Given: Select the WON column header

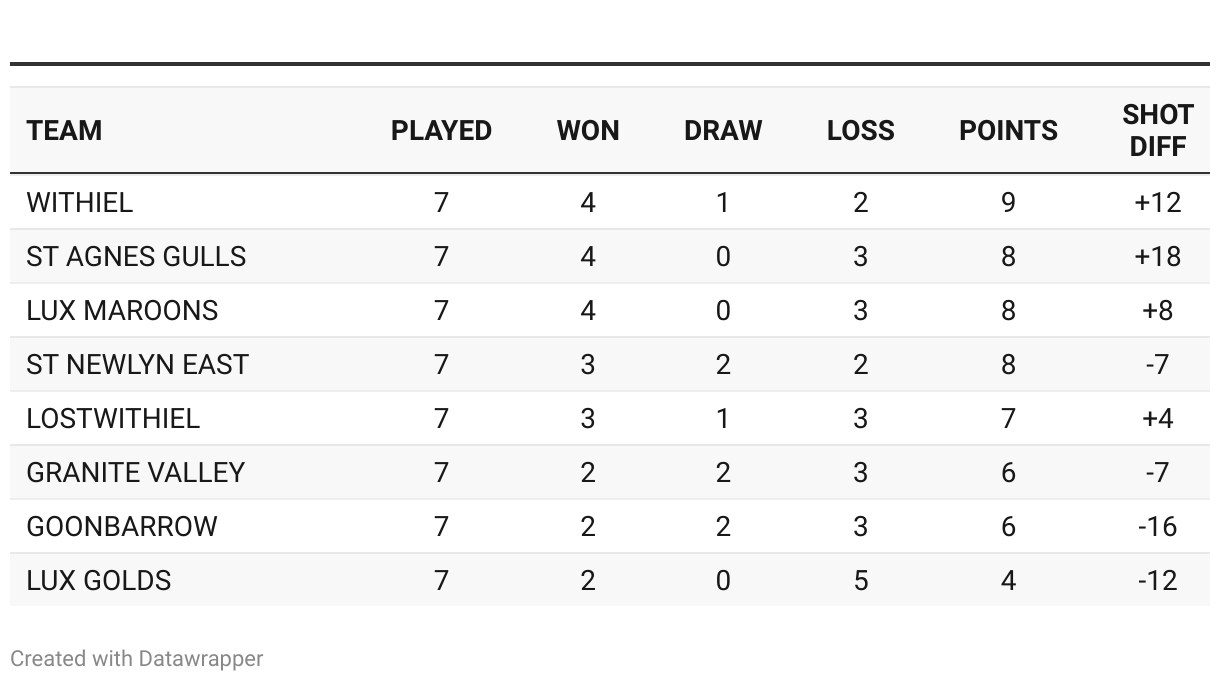Looking at the screenshot, I should click(x=588, y=131).
